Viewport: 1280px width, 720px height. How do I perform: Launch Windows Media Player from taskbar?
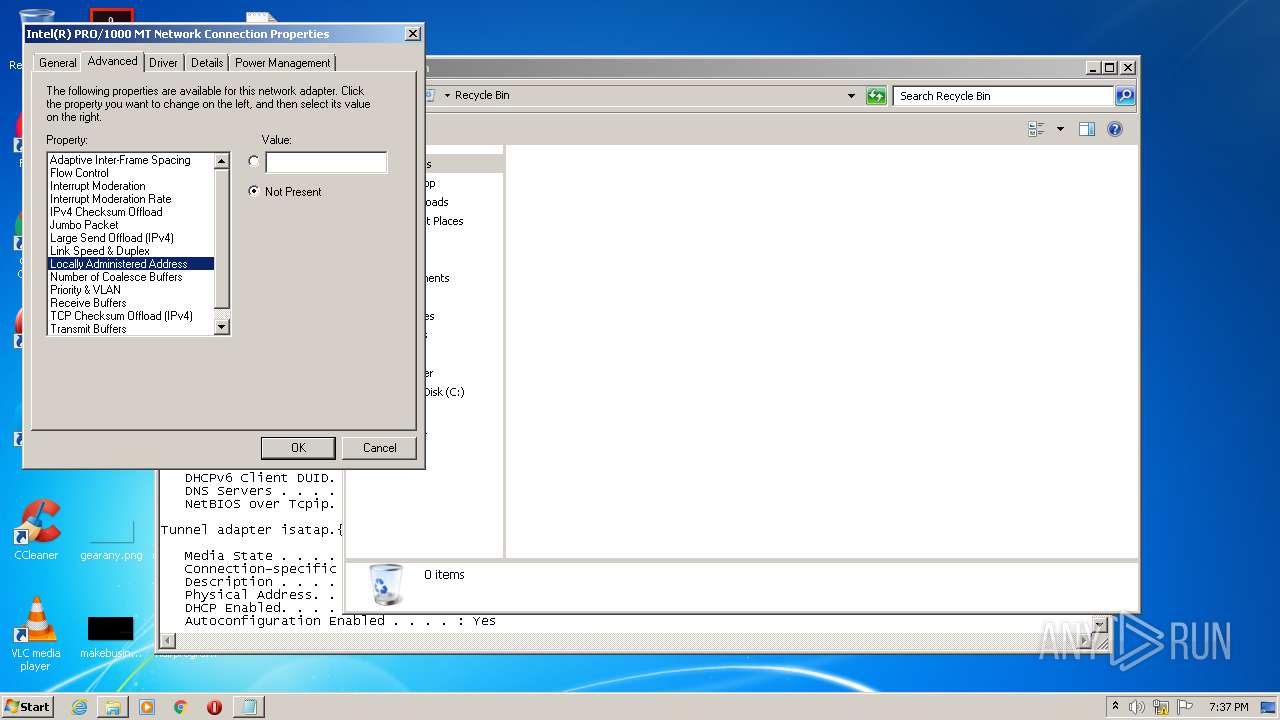[147, 707]
